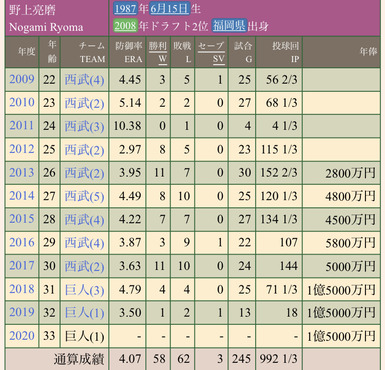Viewport: 385px width, 370px height.
Task: Select the Nogami Ryoma romanized name
Action: point(46,27)
